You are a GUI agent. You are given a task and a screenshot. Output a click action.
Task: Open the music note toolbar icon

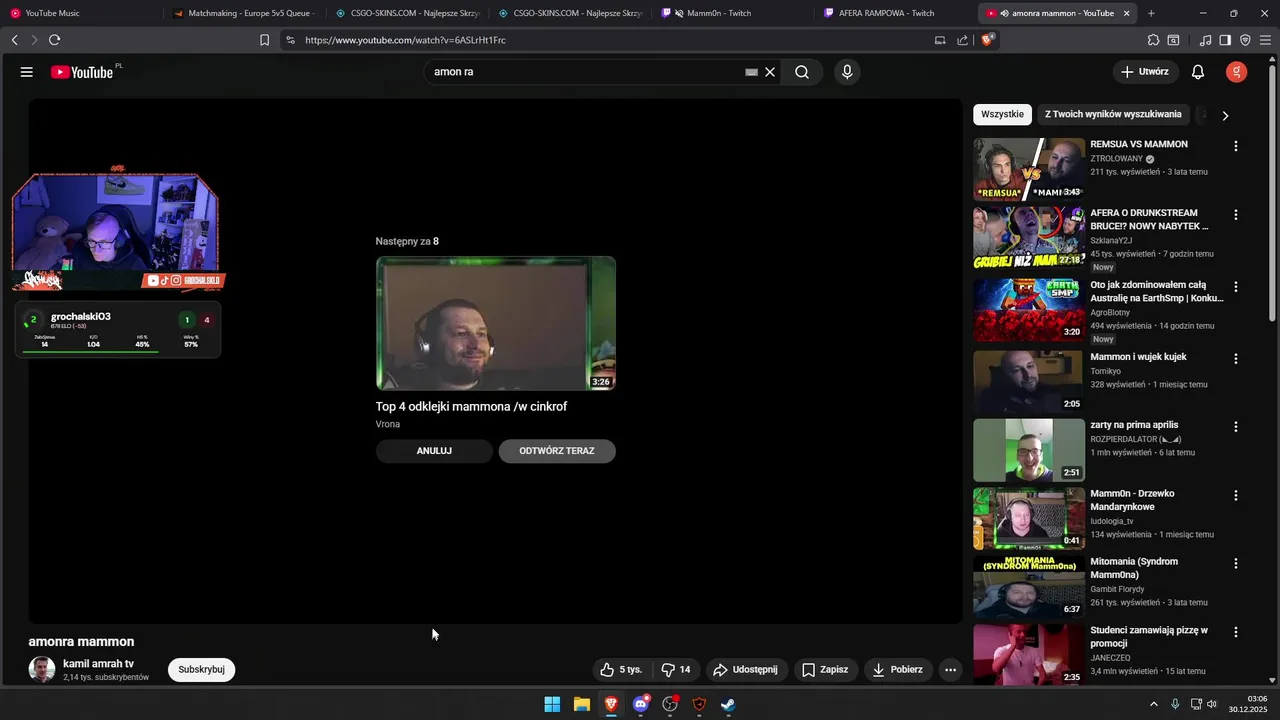(1205, 40)
